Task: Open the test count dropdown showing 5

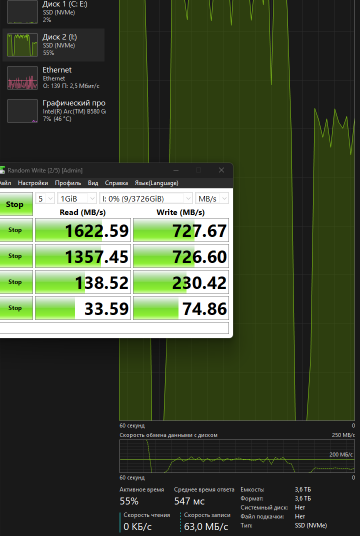Action: (45, 199)
